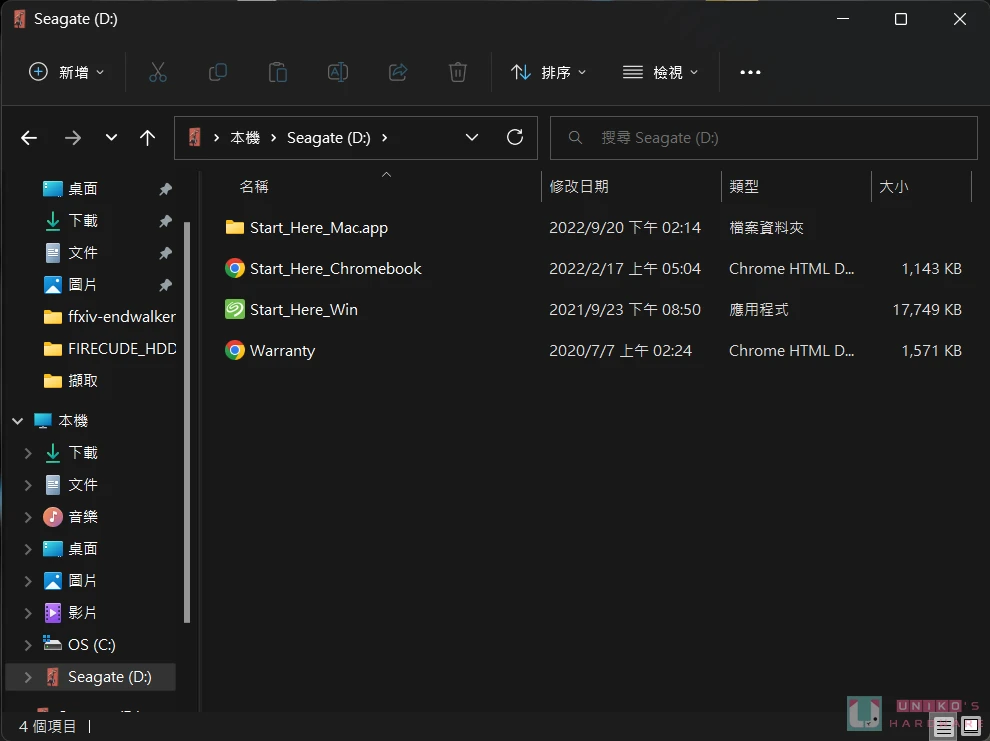Screen dimensions: 990x741
Task: Expand 圖片 under 本機
Action: 28,581
